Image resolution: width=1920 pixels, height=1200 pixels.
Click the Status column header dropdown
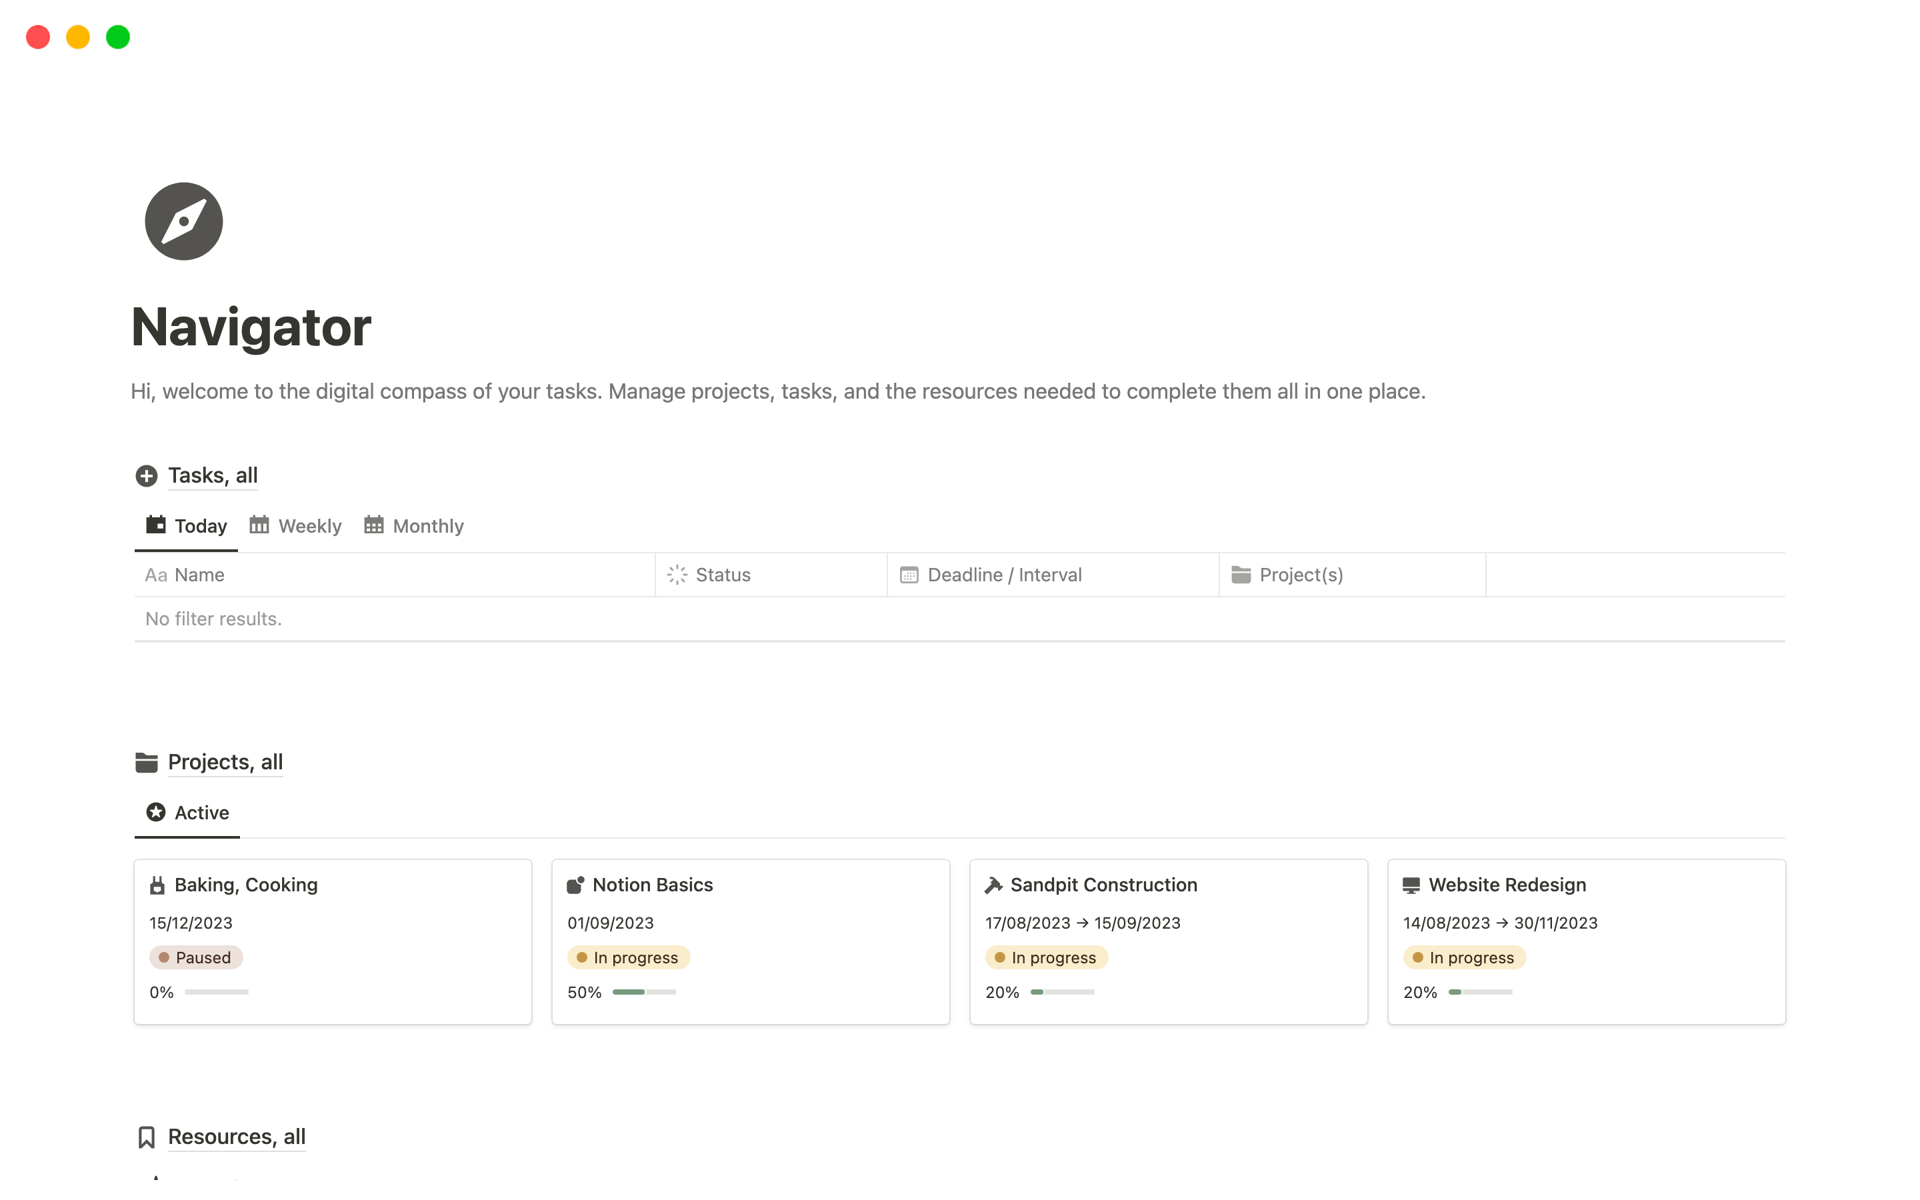(x=723, y=574)
